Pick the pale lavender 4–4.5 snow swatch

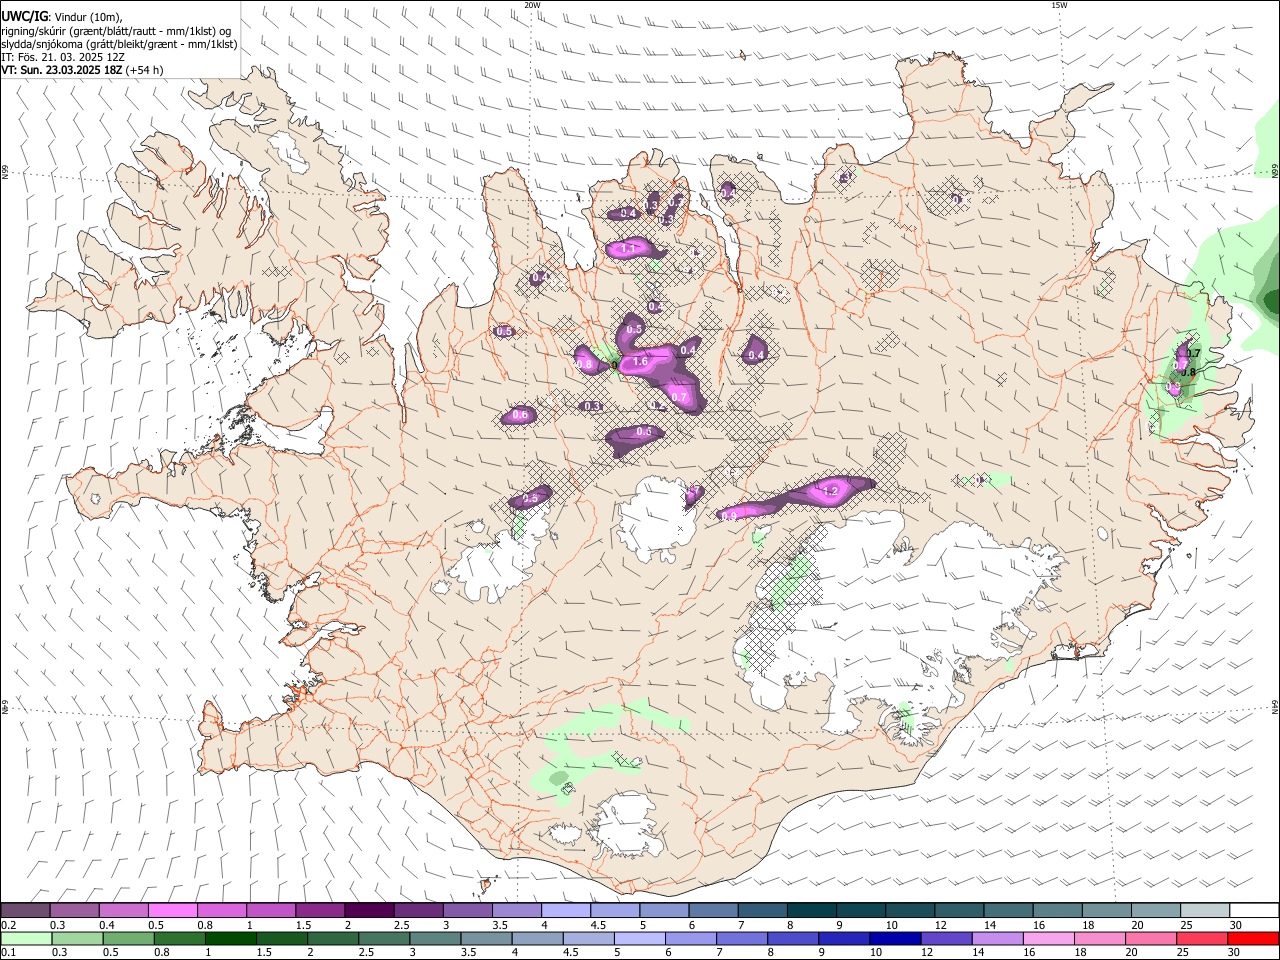(564, 910)
